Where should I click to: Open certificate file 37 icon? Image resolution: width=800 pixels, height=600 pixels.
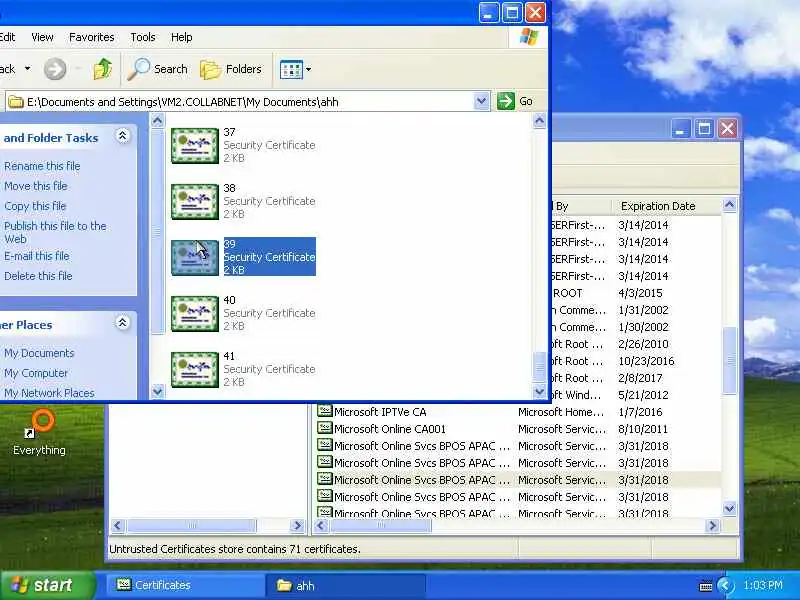(x=195, y=145)
